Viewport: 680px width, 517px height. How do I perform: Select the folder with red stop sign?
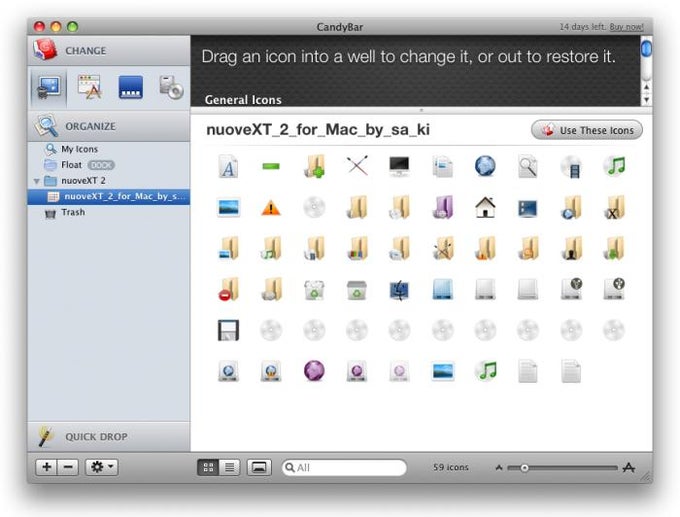coord(228,289)
